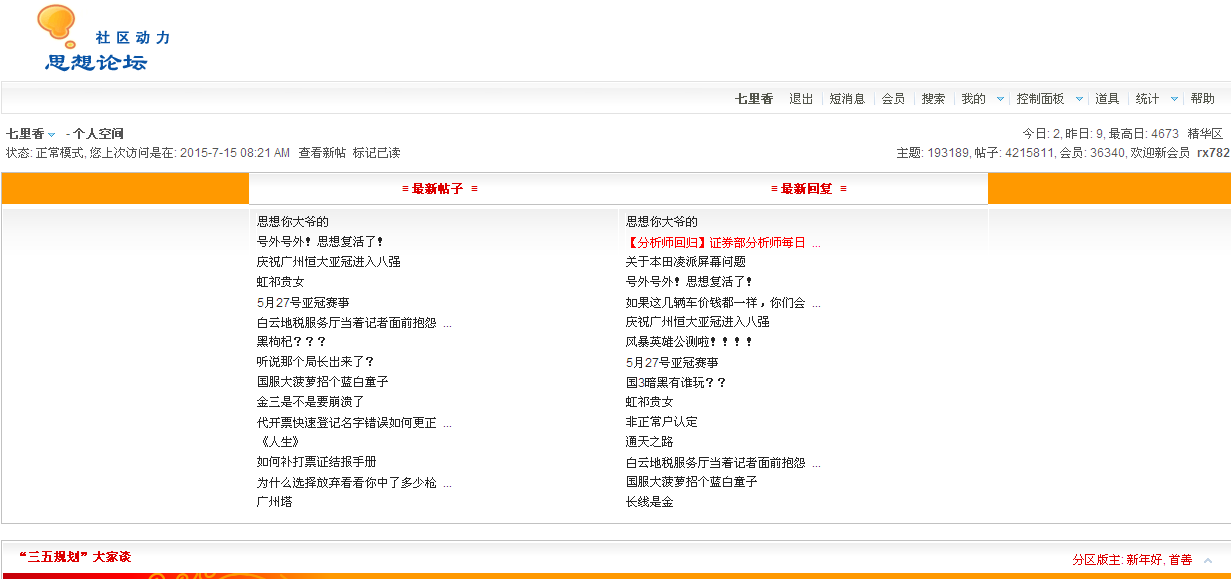Open the 会员 member list

coord(893,99)
